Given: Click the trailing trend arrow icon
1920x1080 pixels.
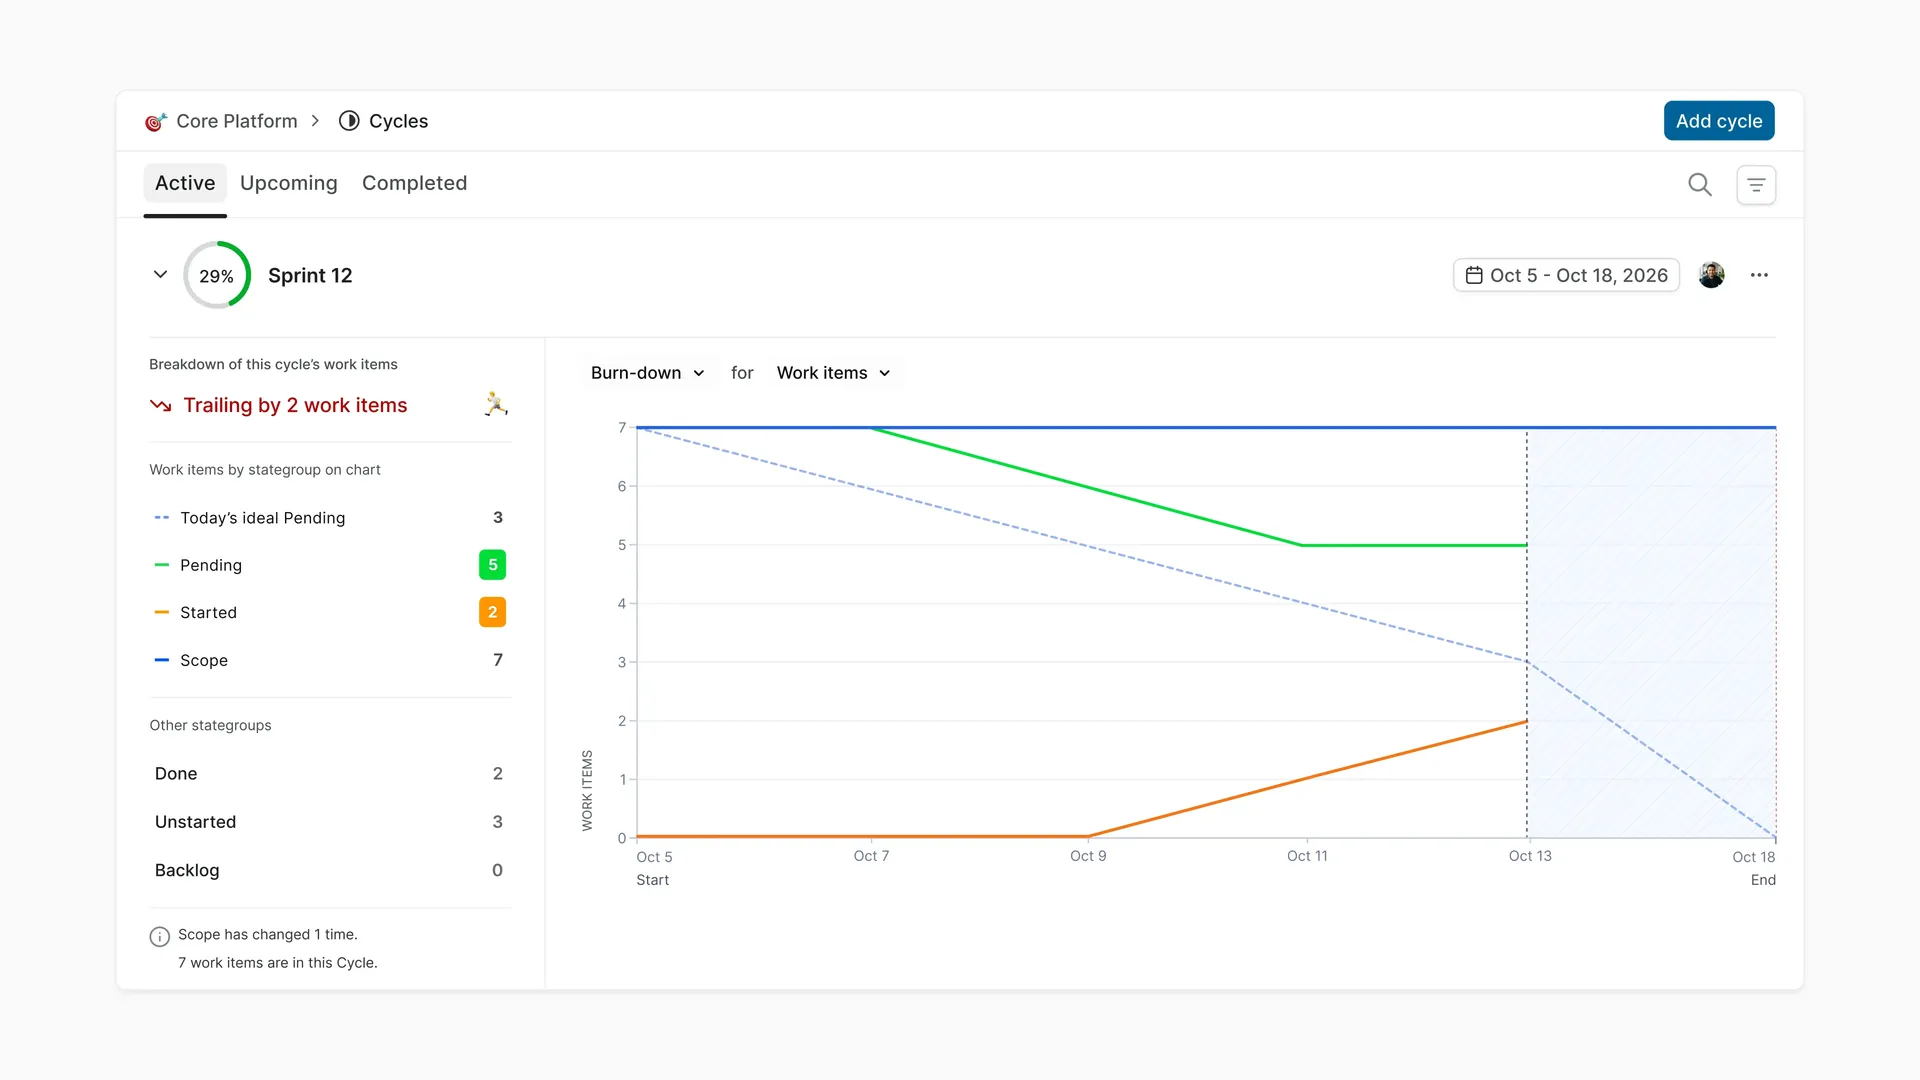Looking at the screenshot, I should [x=160, y=406].
